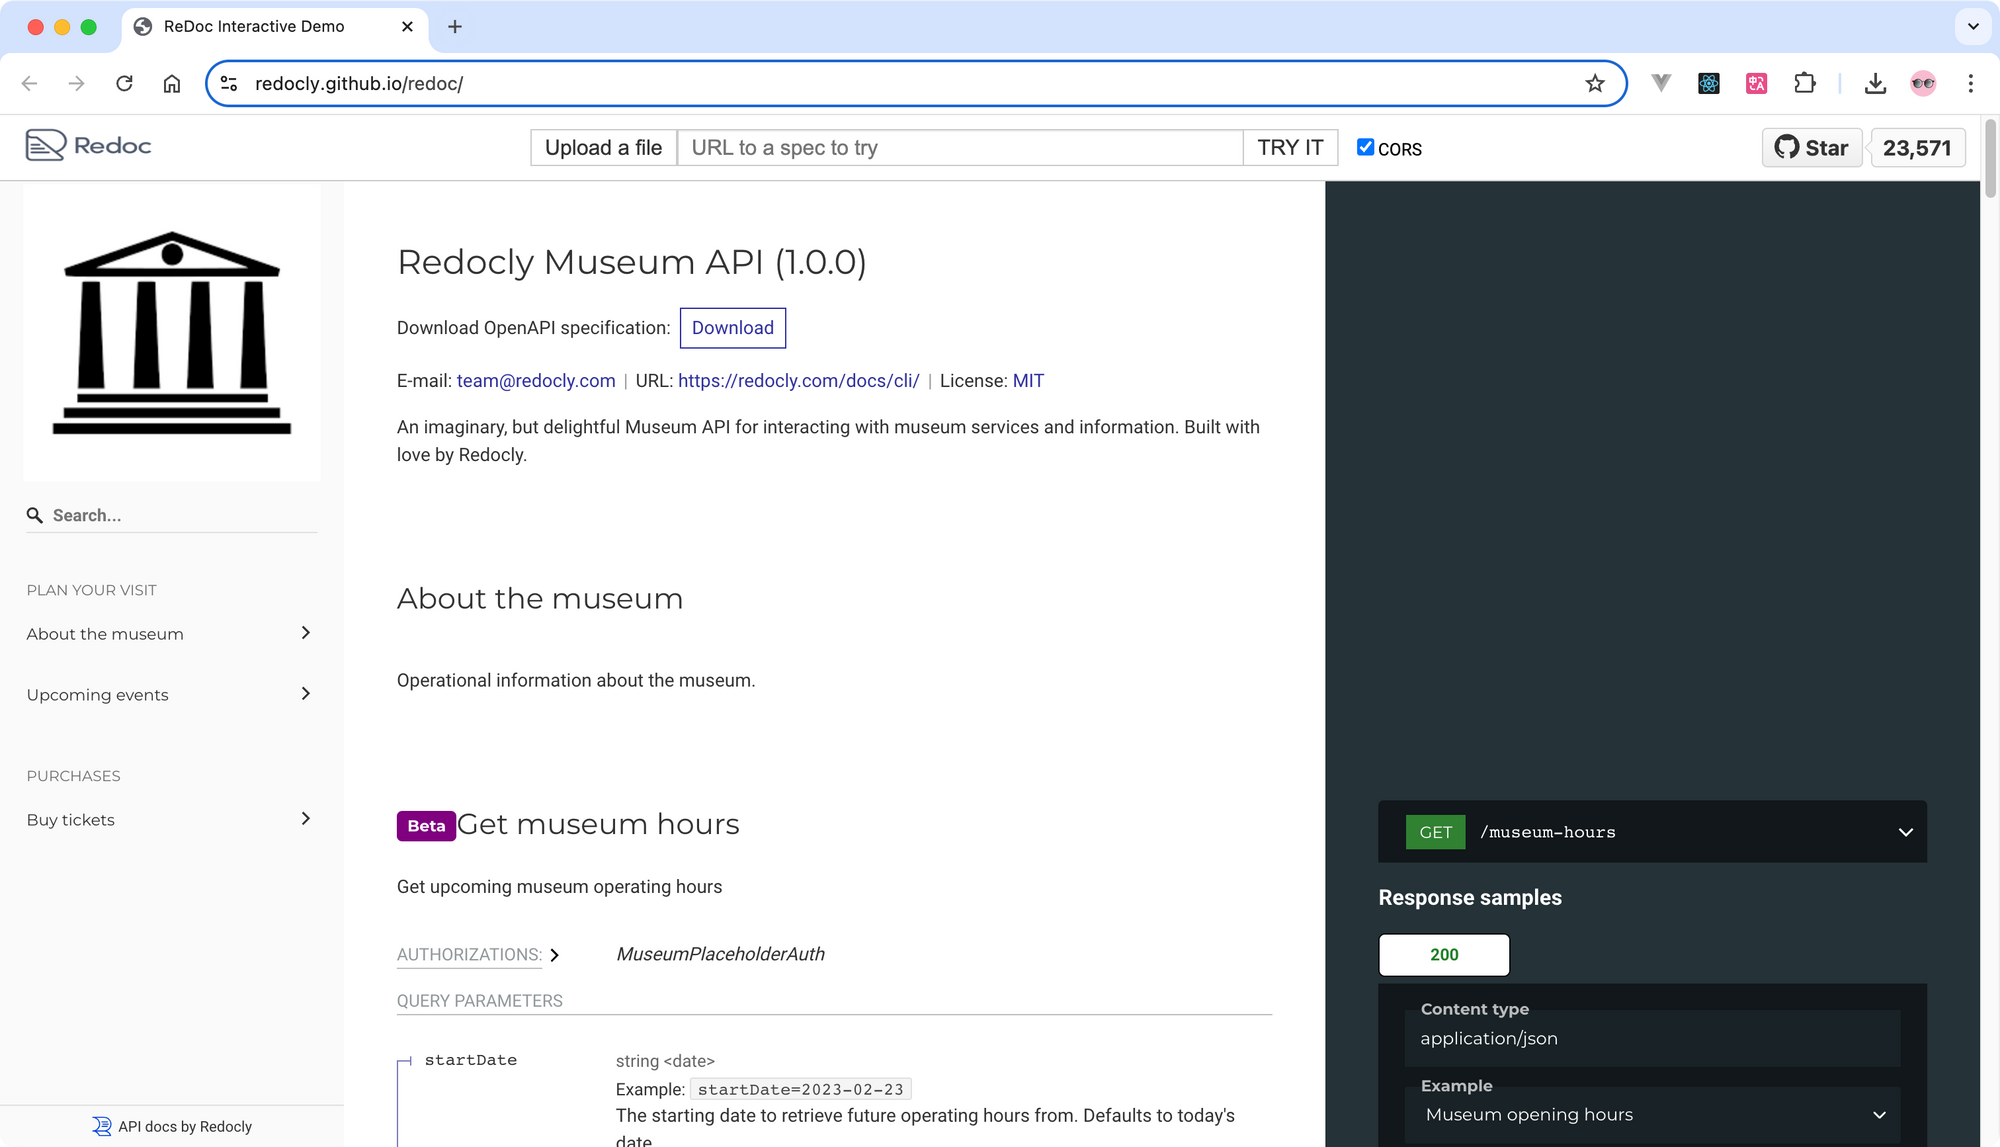Click the URL input field to enter spec
This screenshot has width=2000, height=1147.
[960, 147]
